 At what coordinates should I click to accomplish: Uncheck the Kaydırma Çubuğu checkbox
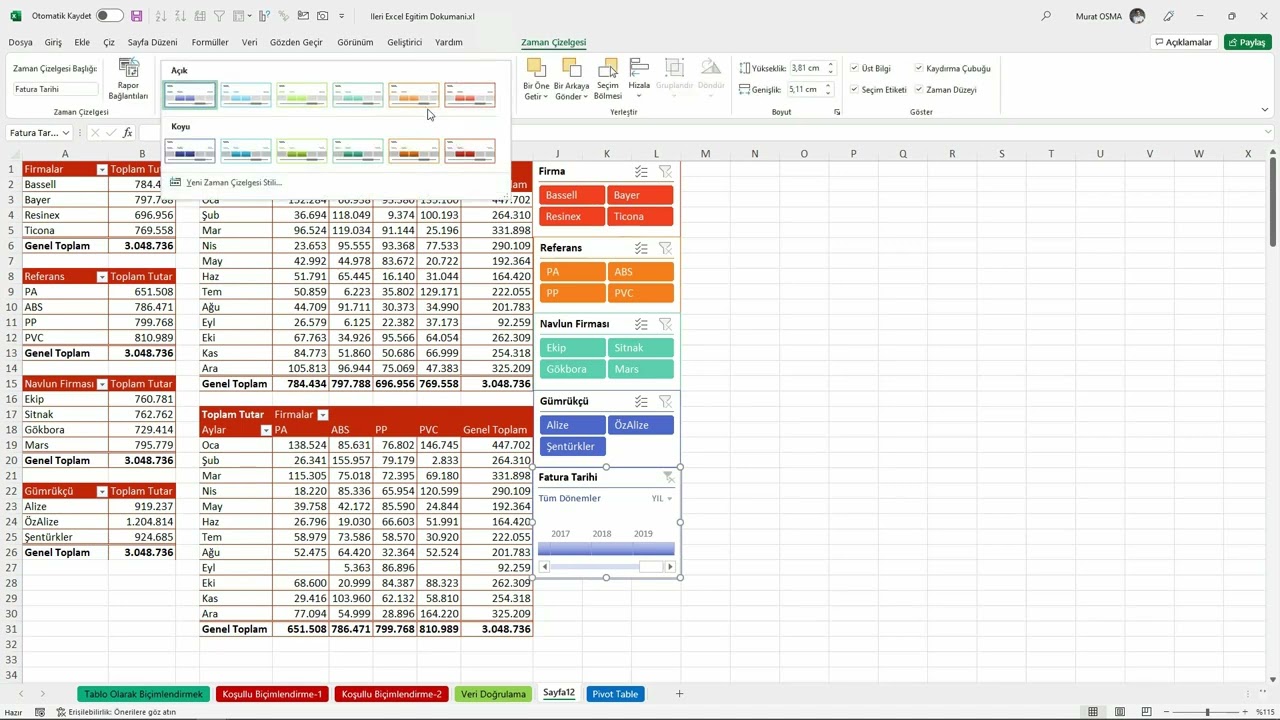pyautogui.click(x=919, y=68)
